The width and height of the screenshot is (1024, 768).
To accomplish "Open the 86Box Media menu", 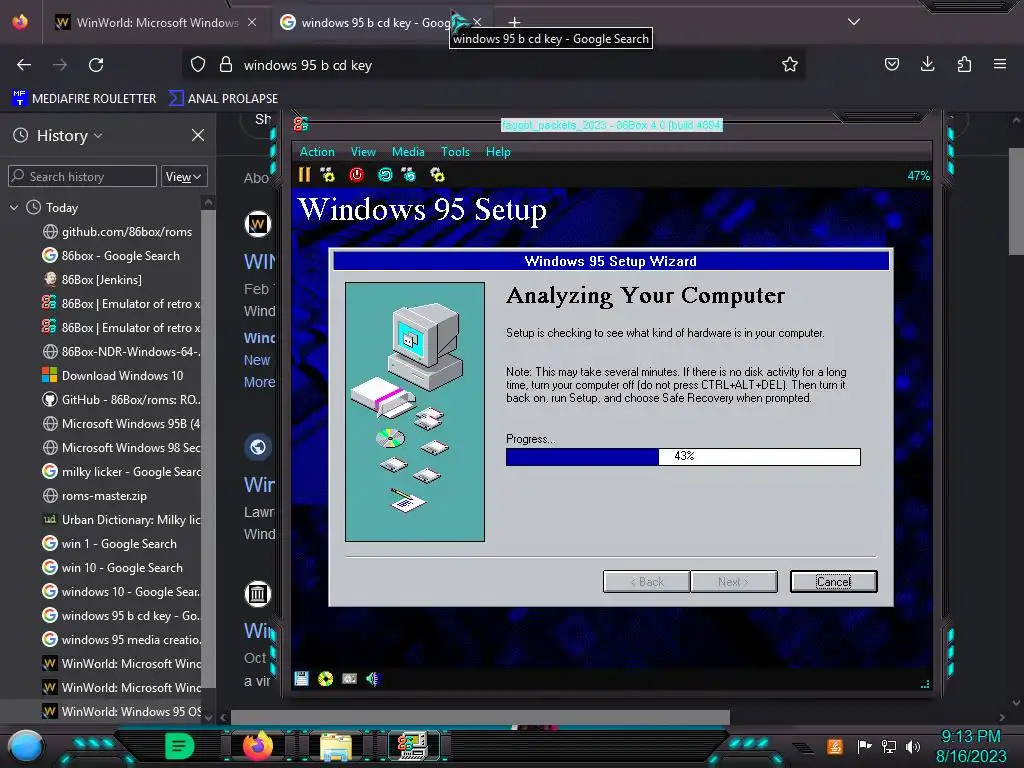I will pyautogui.click(x=408, y=152).
